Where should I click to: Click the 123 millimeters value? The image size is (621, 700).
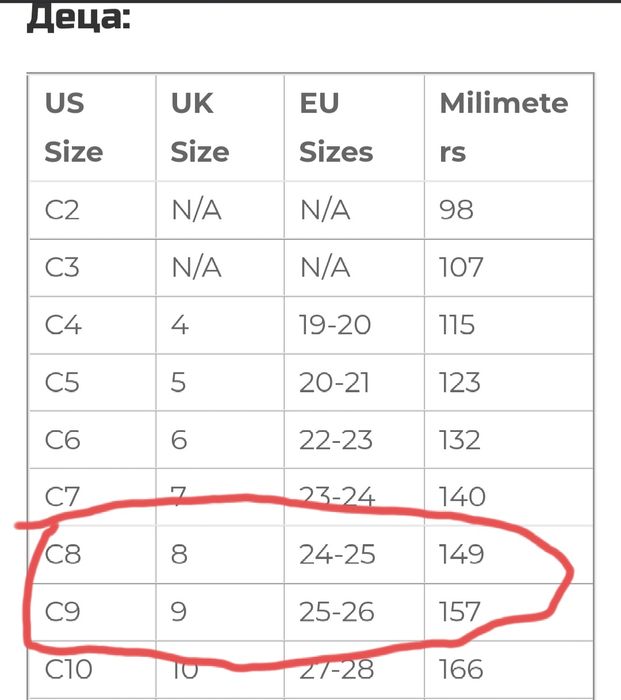pos(459,383)
